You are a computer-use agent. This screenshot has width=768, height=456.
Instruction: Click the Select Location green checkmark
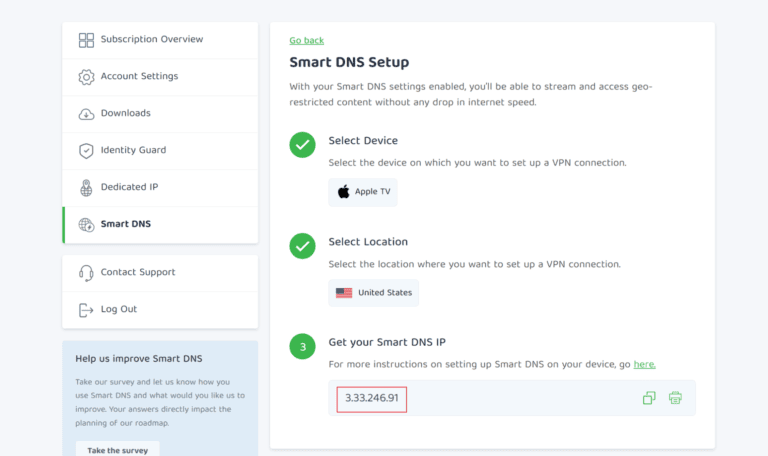point(302,246)
